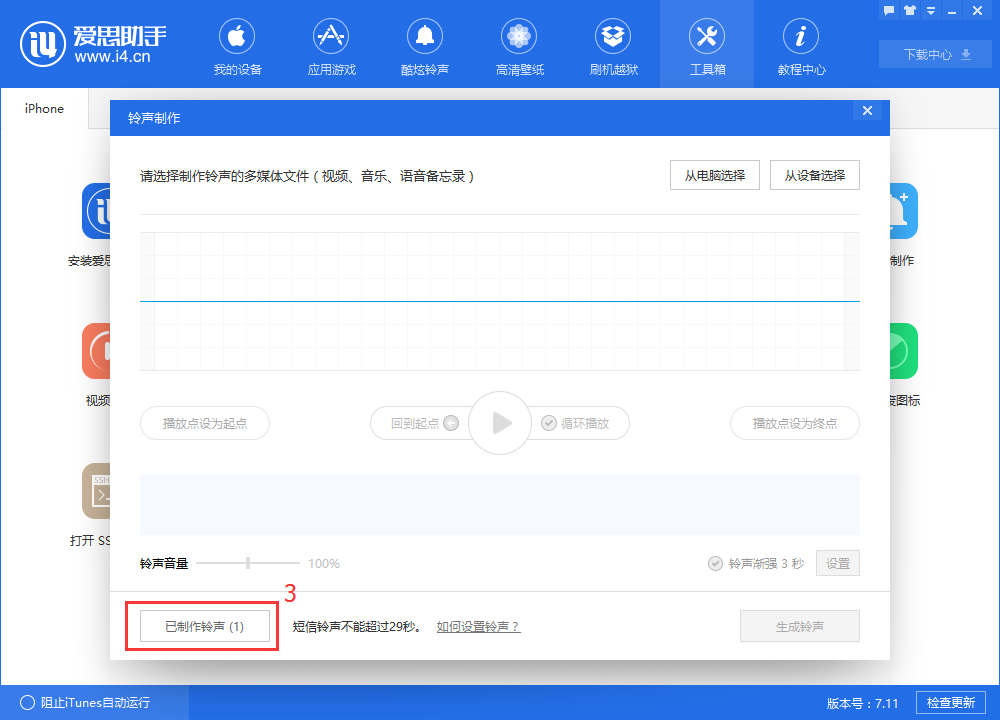Adjust the 铃声音量 volume slider
The width and height of the screenshot is (1000, 720).
point(247,563)
